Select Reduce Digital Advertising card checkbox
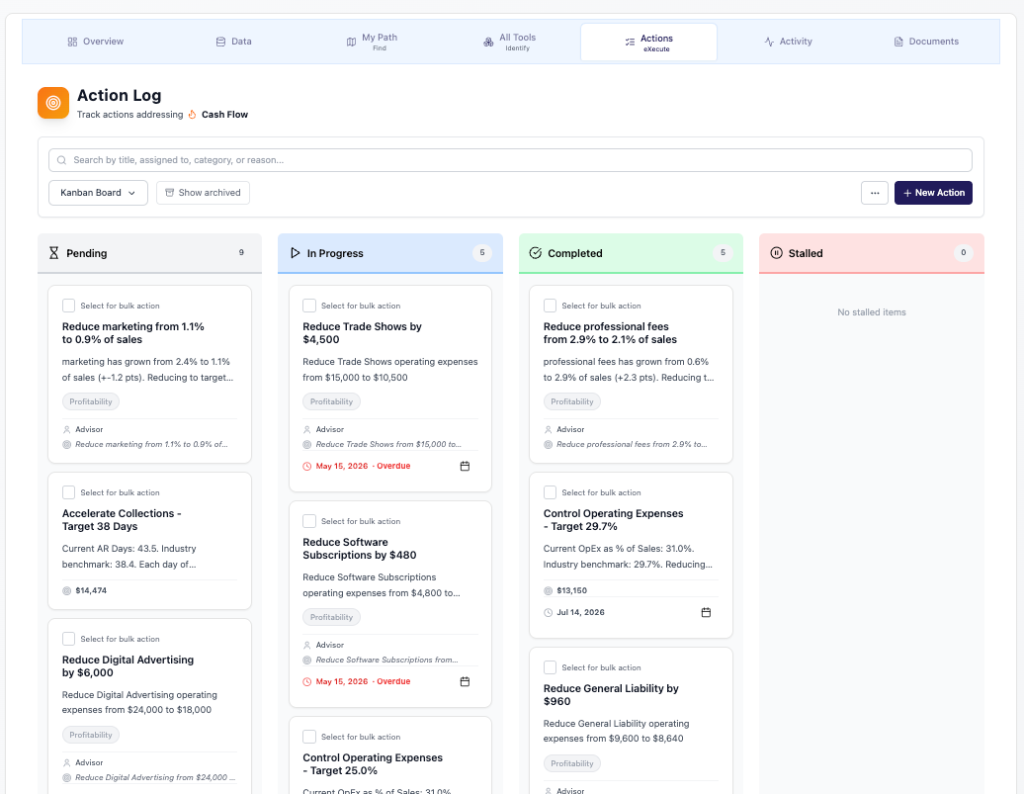This screenshot has height=794, width=1024. point(68,639)
